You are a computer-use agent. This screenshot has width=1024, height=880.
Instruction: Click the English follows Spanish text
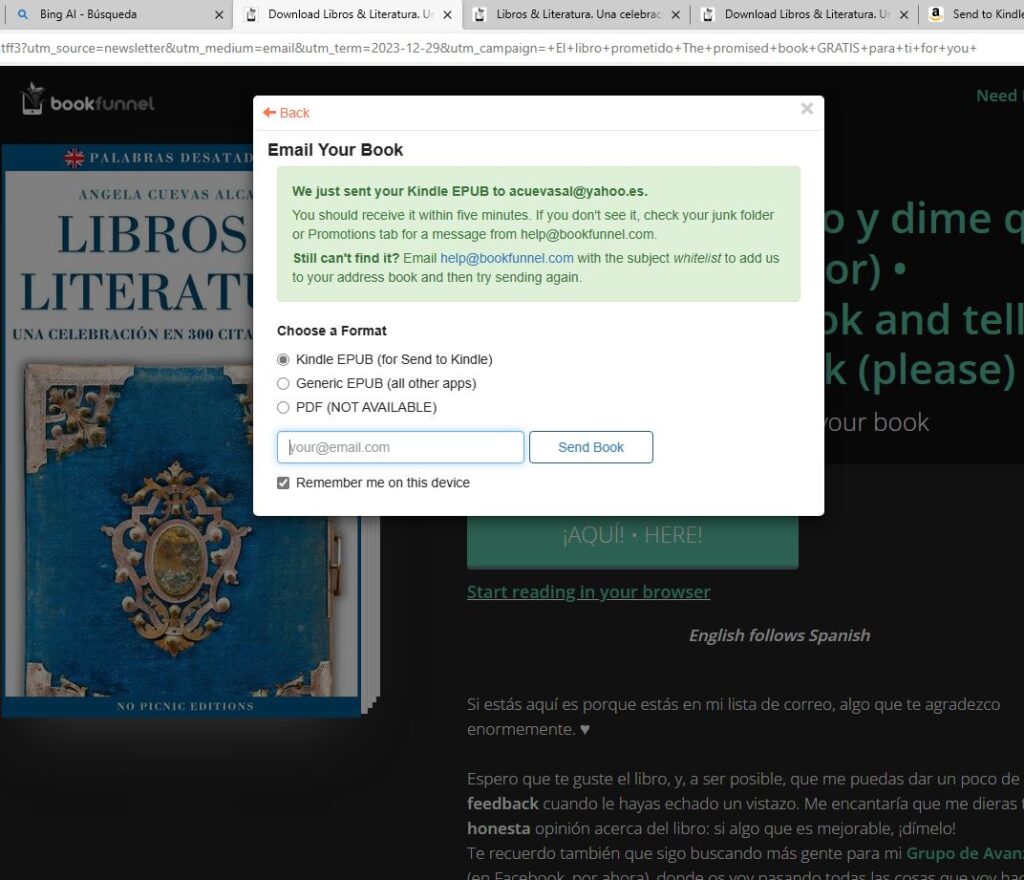779,636
